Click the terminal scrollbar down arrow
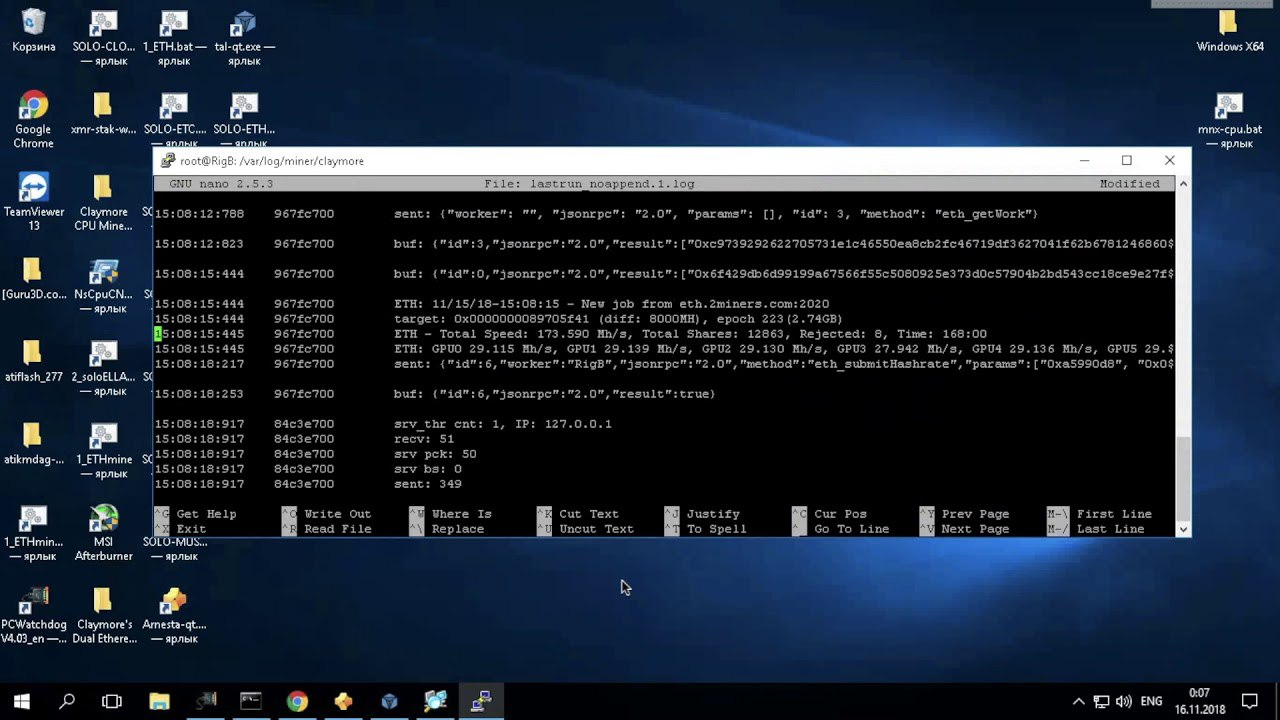Image resolution: width=1280 pixels, height=720 pixels. pyautogui.click(x=1183, y=529)
